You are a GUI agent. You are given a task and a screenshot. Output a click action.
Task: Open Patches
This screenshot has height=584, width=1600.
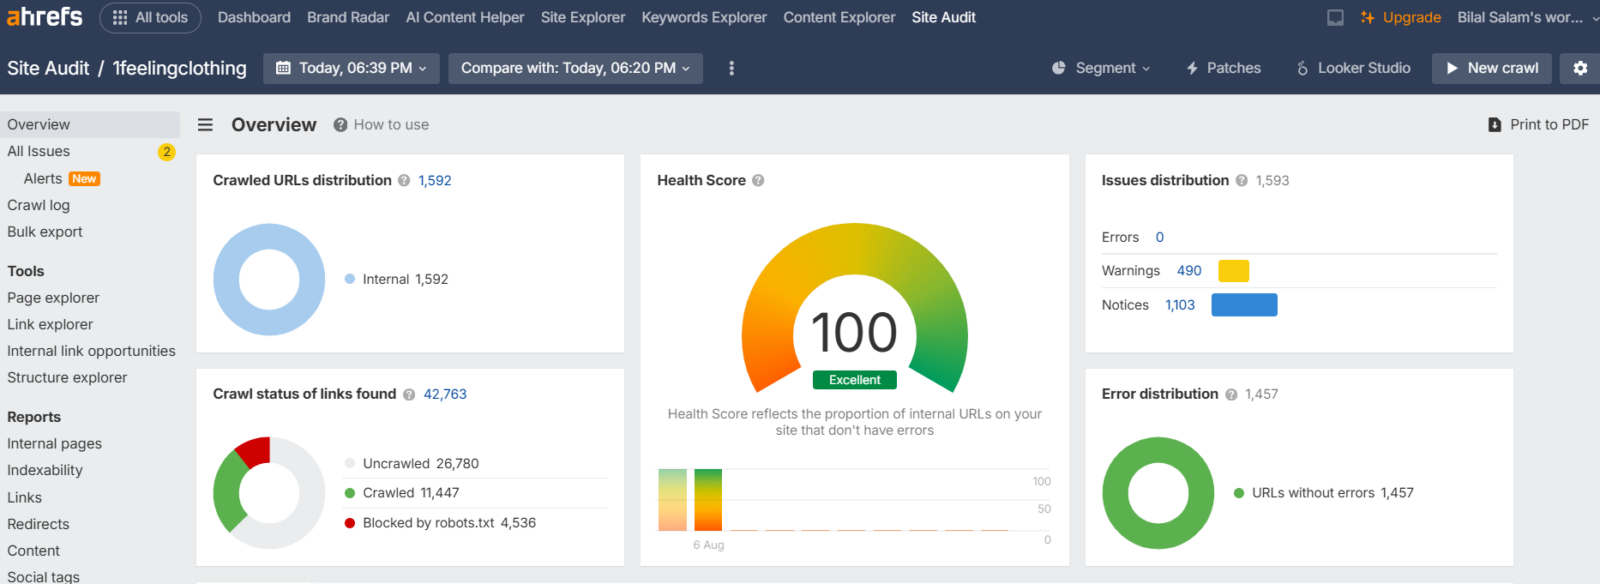pyautogui.click(x=1223, y=68)
